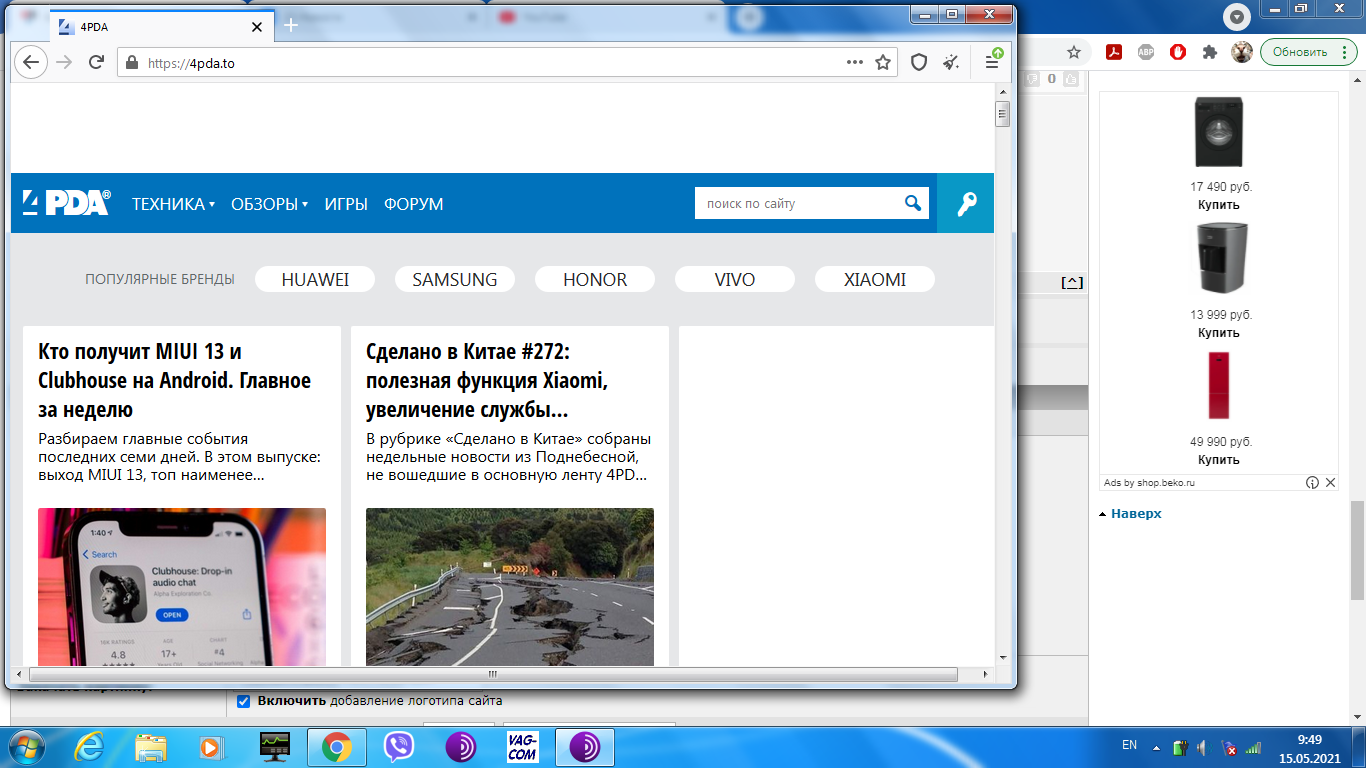
Task: Click the EN language indicator in tray
Action: click(1129, 745)
